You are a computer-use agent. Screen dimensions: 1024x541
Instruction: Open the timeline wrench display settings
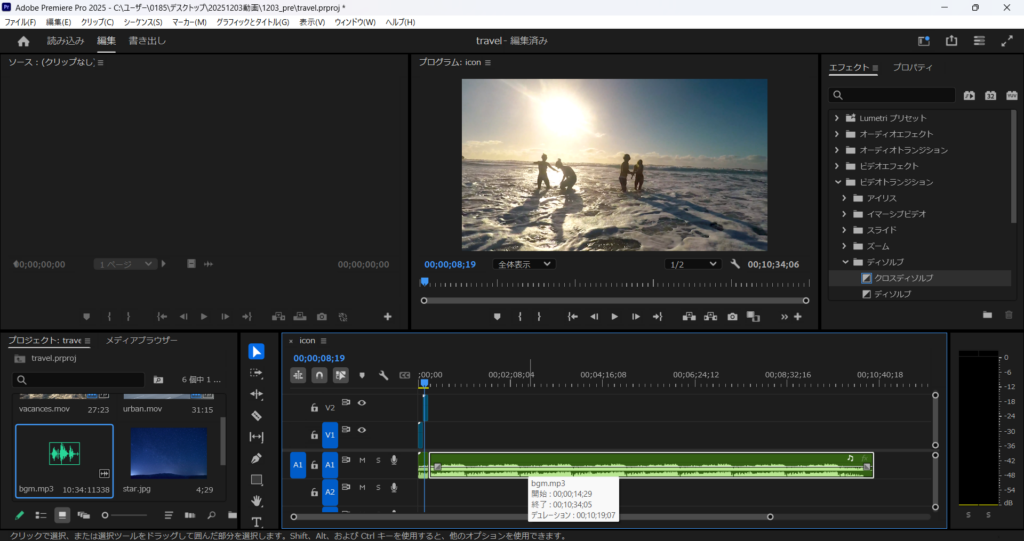click(382, 375)
